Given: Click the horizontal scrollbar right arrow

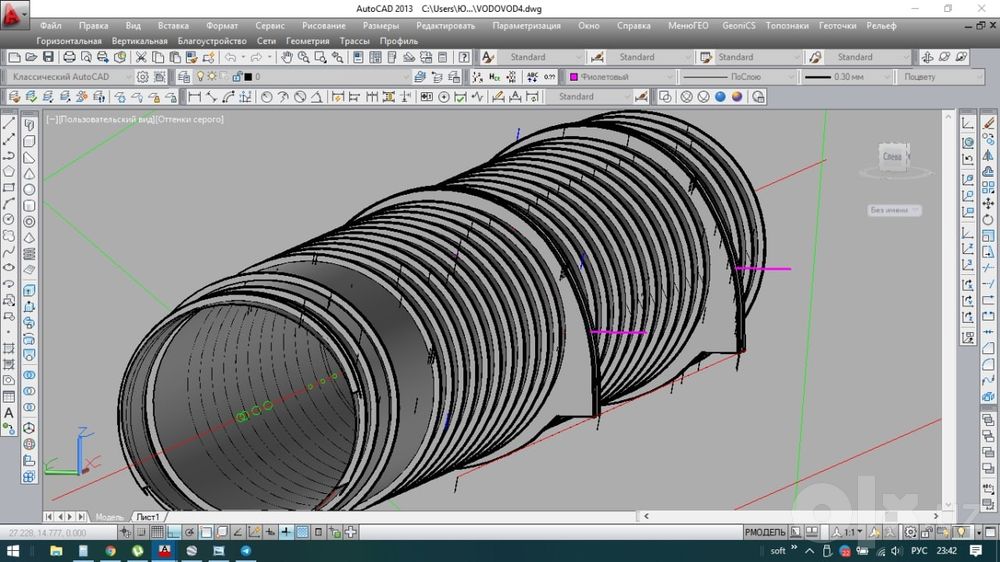Looking at the screenshot, I should 936,516.
